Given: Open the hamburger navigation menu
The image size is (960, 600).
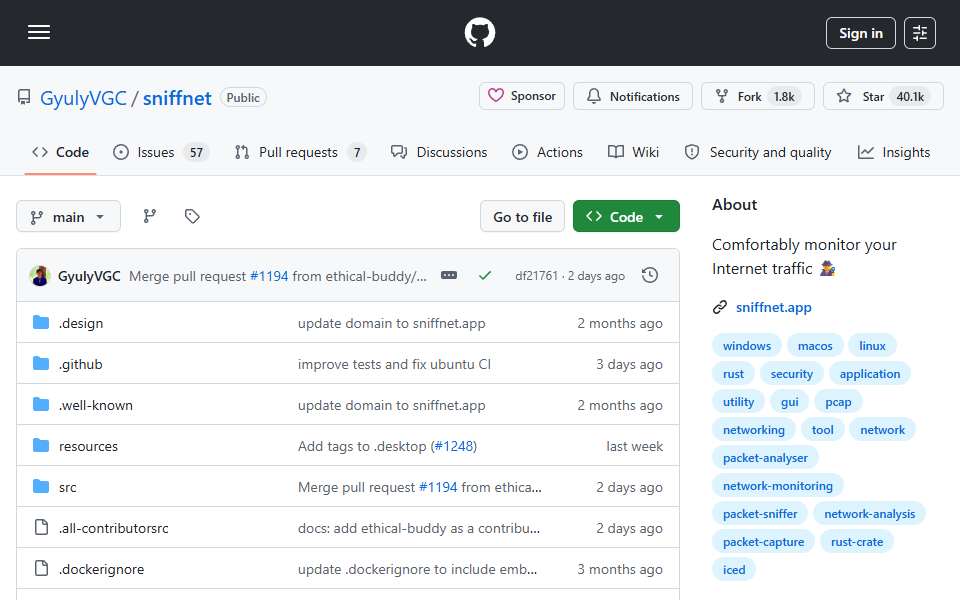Looking at the screenshot, I should 39,32.
